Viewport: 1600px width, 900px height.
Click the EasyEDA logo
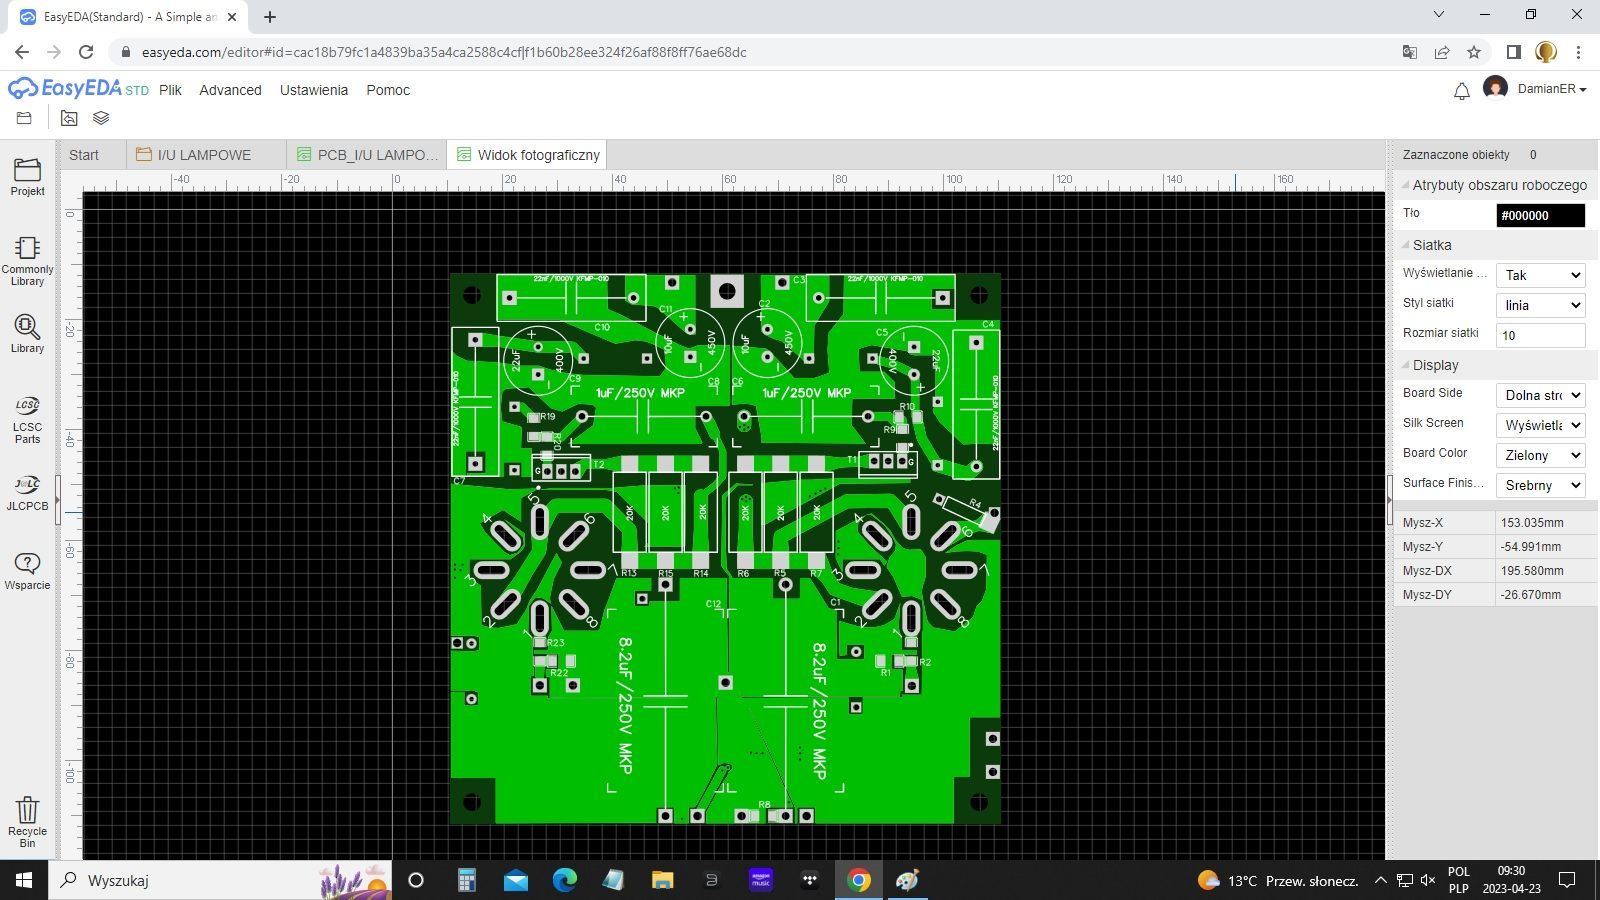pos(78,89)
